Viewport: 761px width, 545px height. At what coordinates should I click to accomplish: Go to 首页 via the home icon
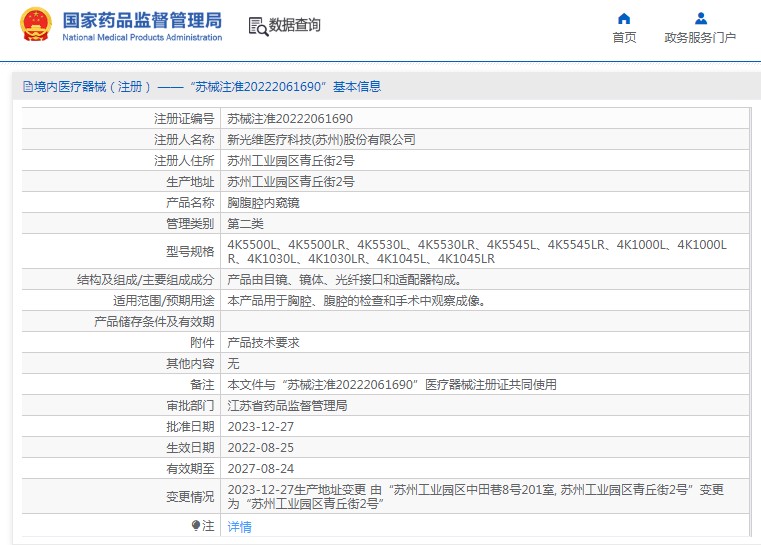click(x=624, y=19)
